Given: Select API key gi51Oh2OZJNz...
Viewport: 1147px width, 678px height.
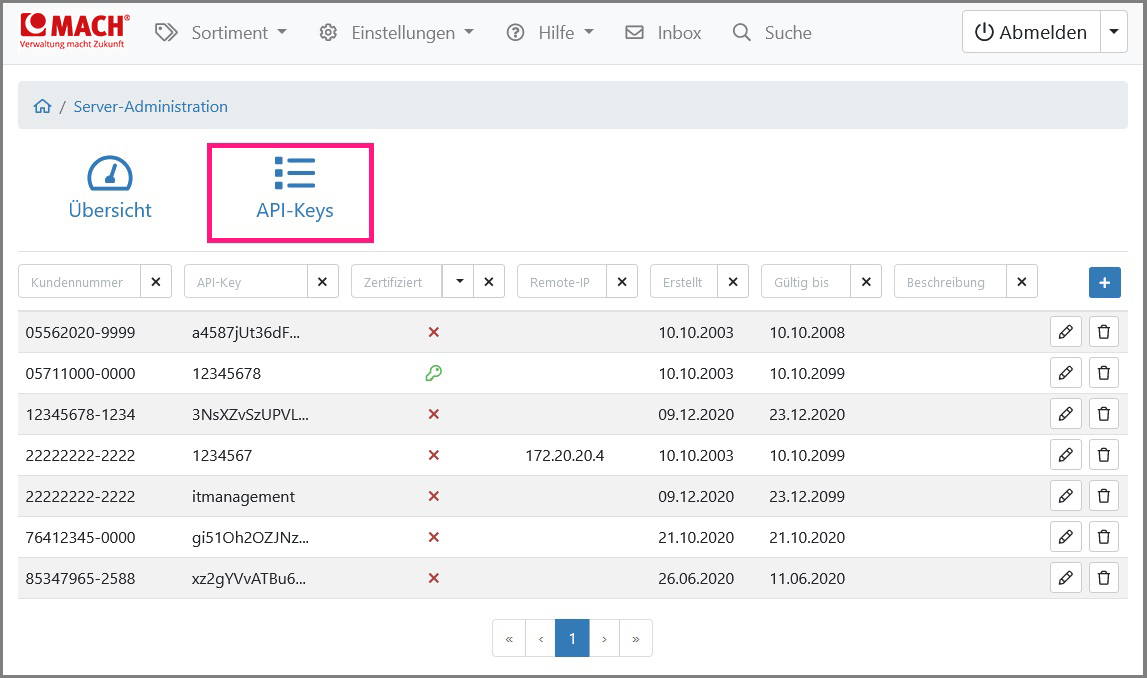Looking at the screenshot, I should [x=250, y=538].
